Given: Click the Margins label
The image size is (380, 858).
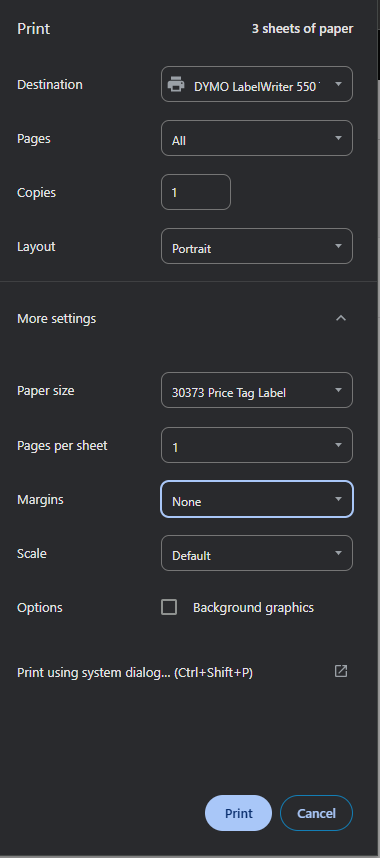Looking at the screenshot, I should (x=40, y=500).
